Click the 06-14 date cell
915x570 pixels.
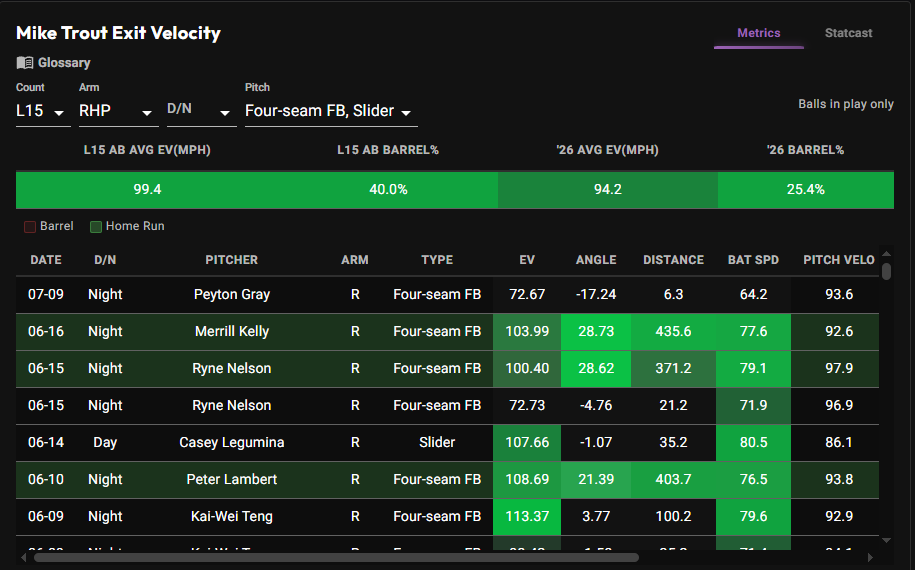[46, 442]
